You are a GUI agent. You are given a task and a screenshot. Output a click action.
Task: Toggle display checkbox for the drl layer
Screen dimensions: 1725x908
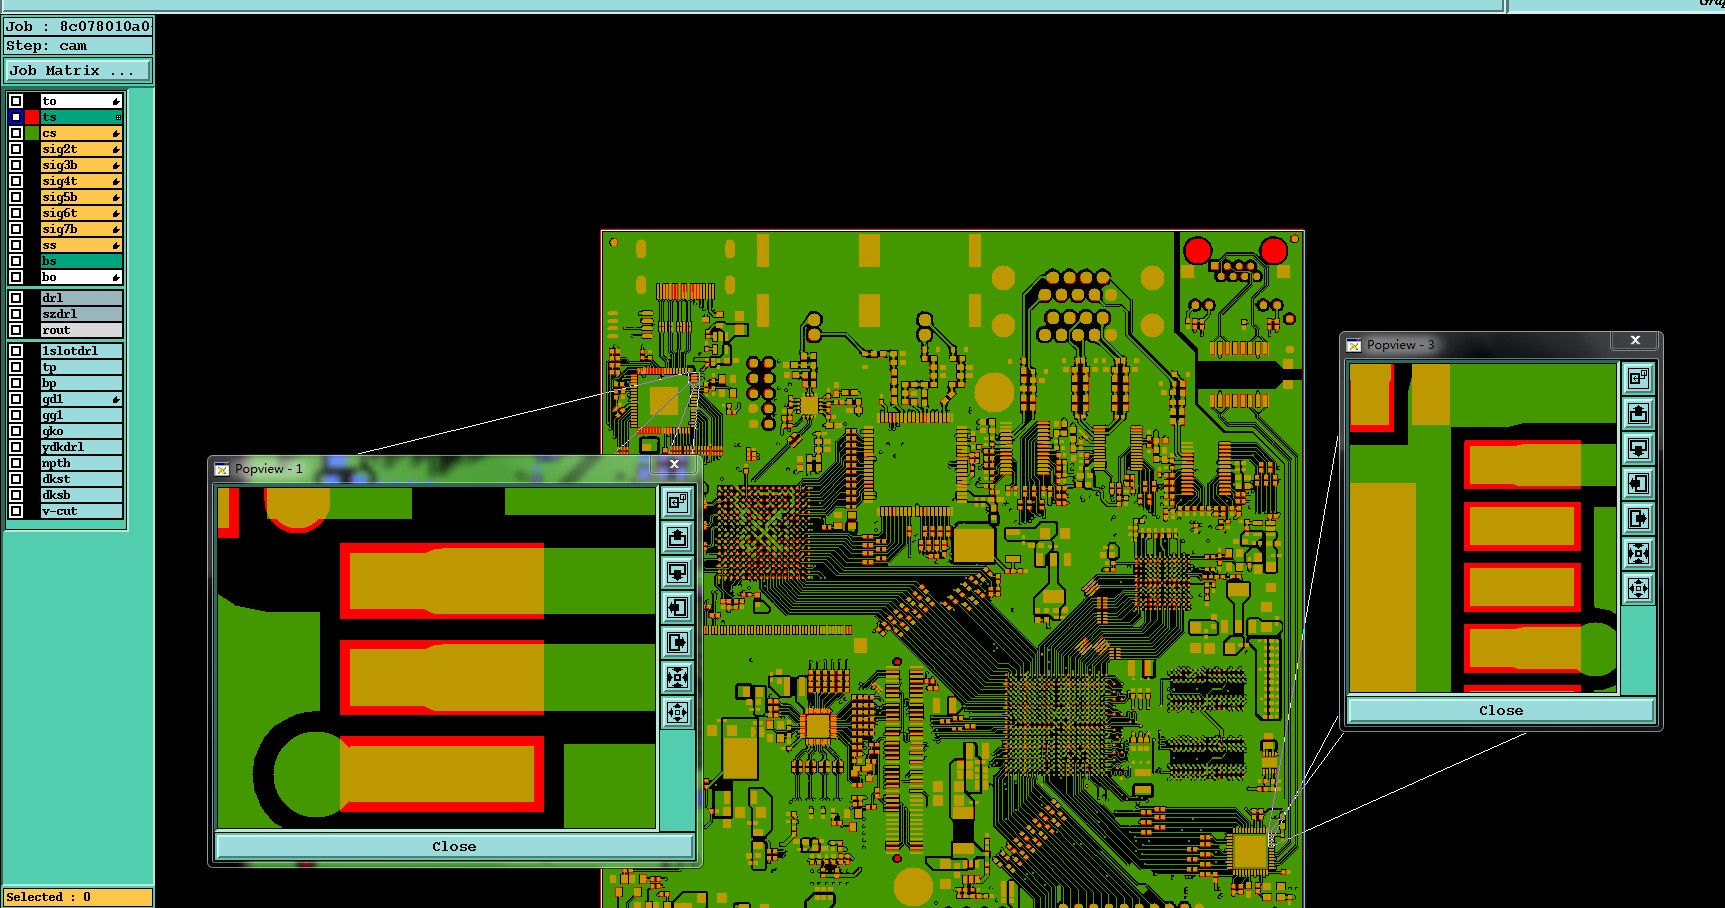pos(16,298)
